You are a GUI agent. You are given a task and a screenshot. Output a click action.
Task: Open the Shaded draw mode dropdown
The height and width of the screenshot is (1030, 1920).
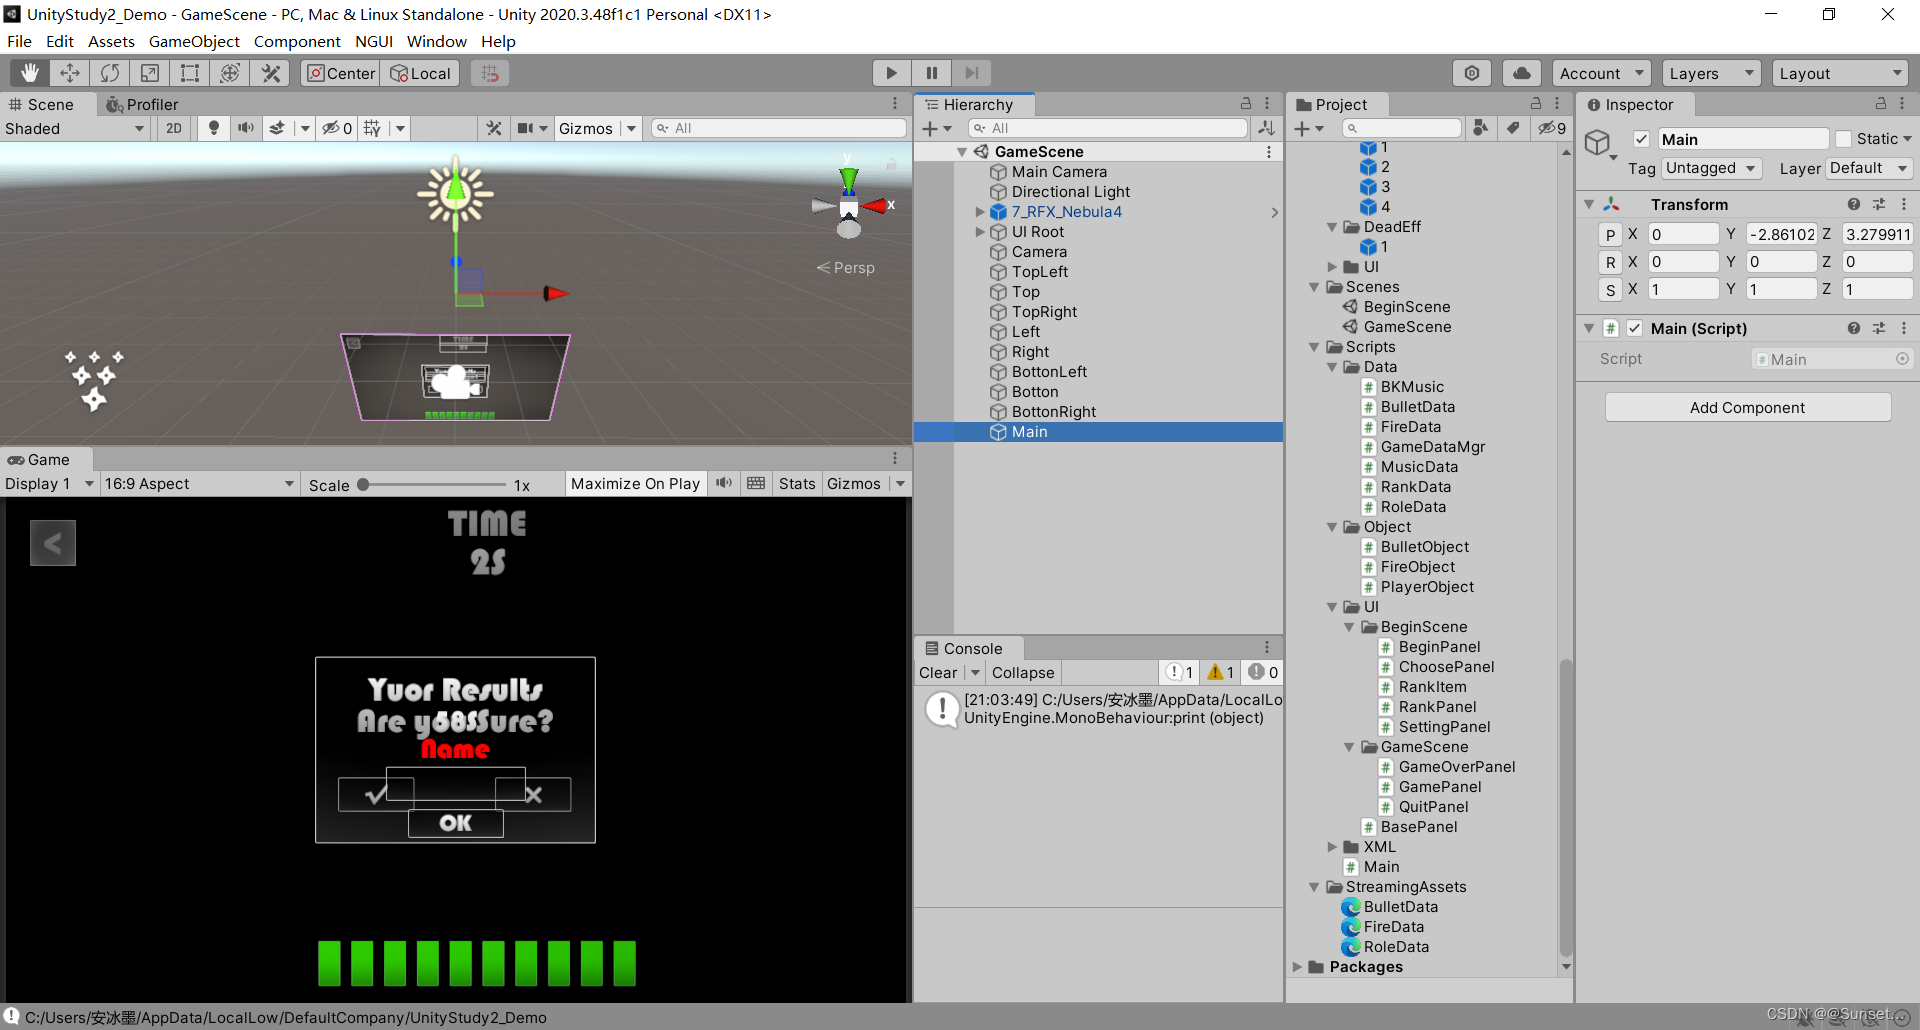tap(75, 128)
